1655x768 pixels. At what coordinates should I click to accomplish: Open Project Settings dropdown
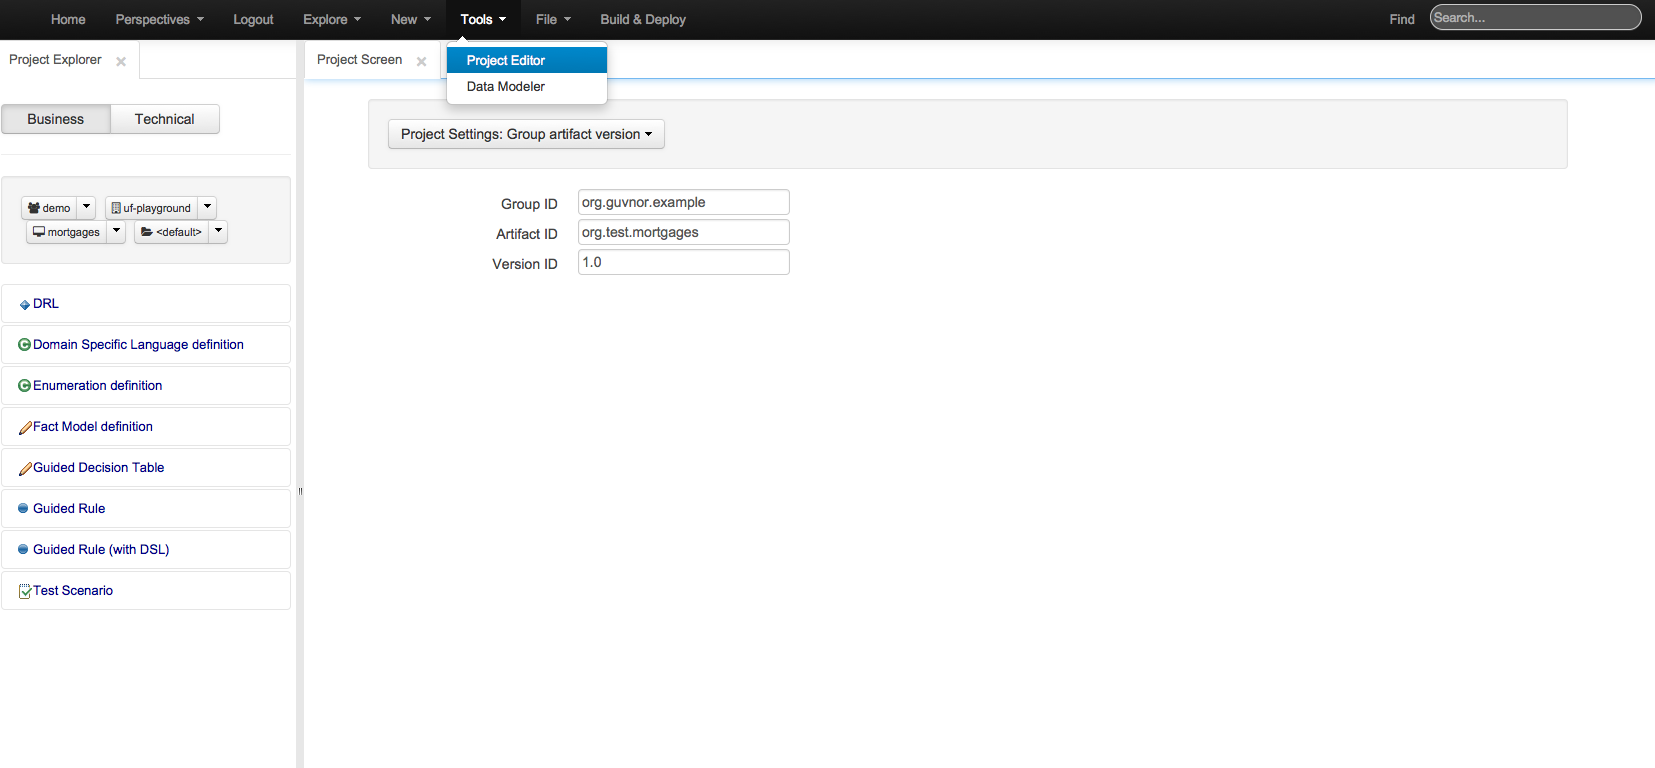pos(526,134)
